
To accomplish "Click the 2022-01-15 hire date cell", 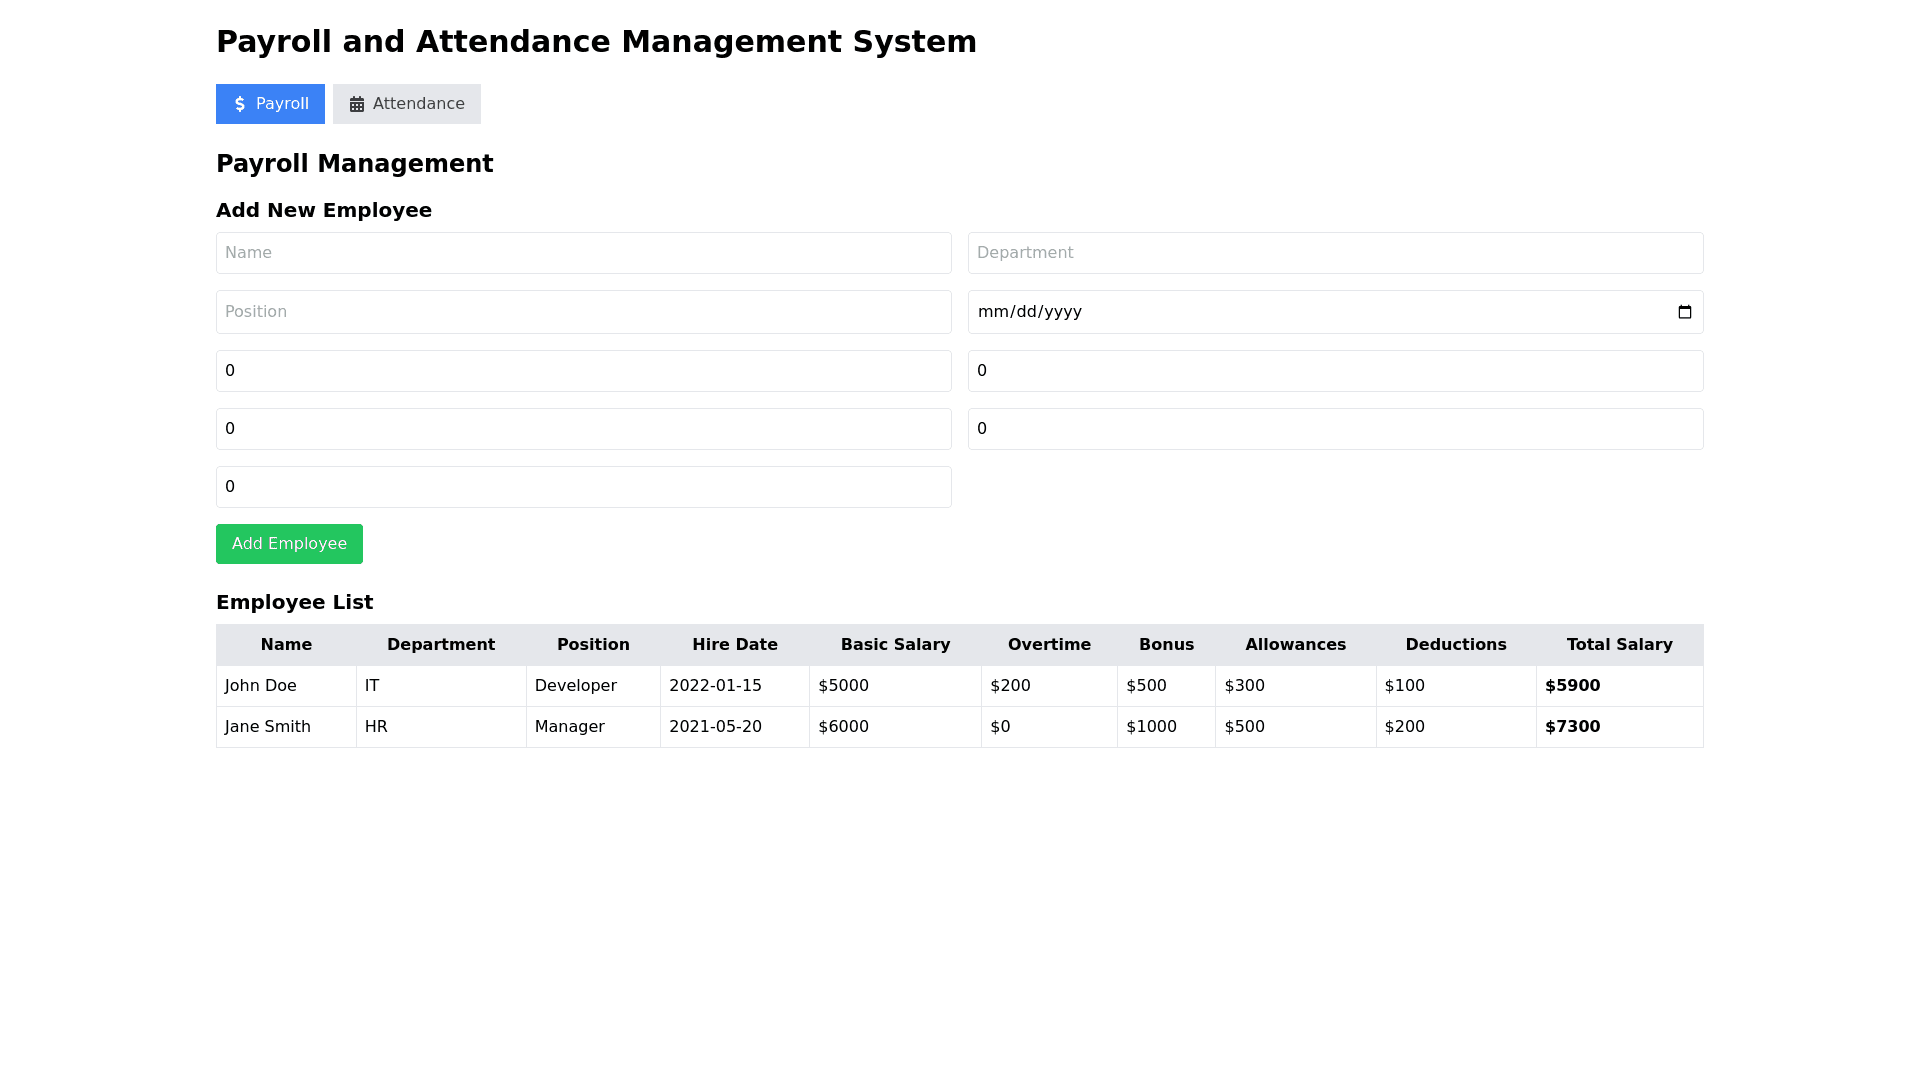I will [715, 686].
